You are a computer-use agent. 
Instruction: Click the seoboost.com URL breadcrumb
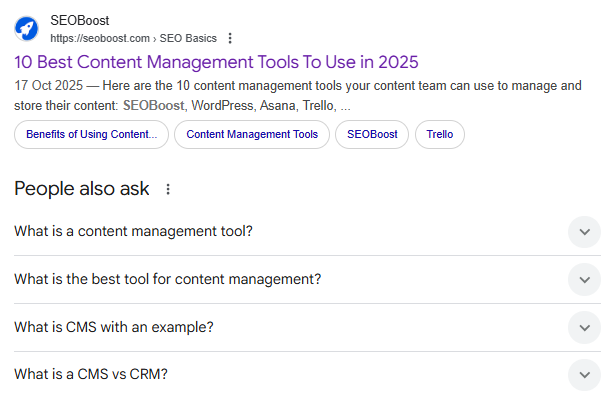point(133,38)
